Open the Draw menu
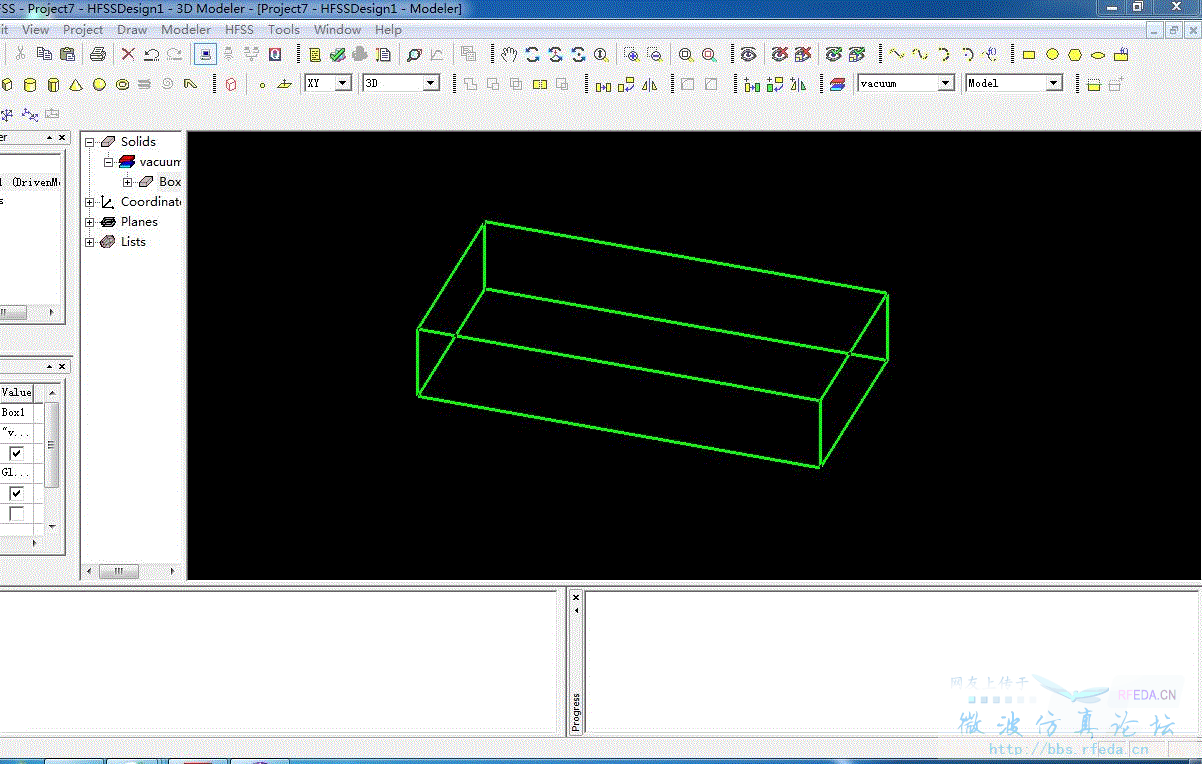This screenshot has width=1202, height=764. [x=132, y=29]
